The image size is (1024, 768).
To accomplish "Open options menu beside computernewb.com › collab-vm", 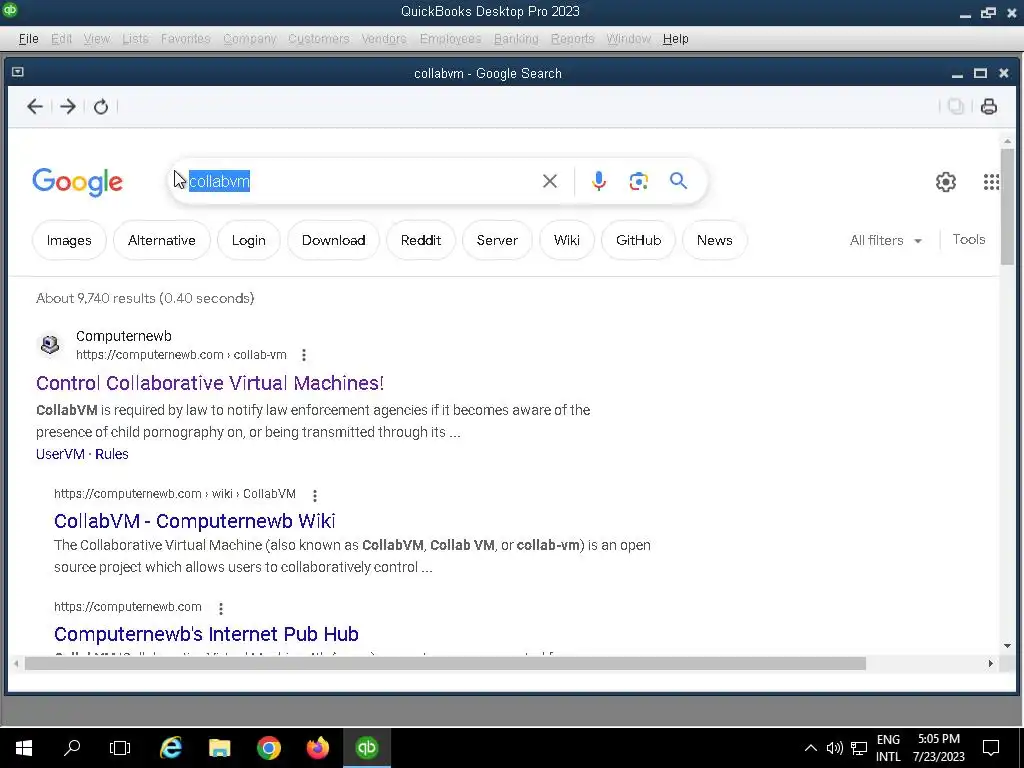I will point(304,355).
